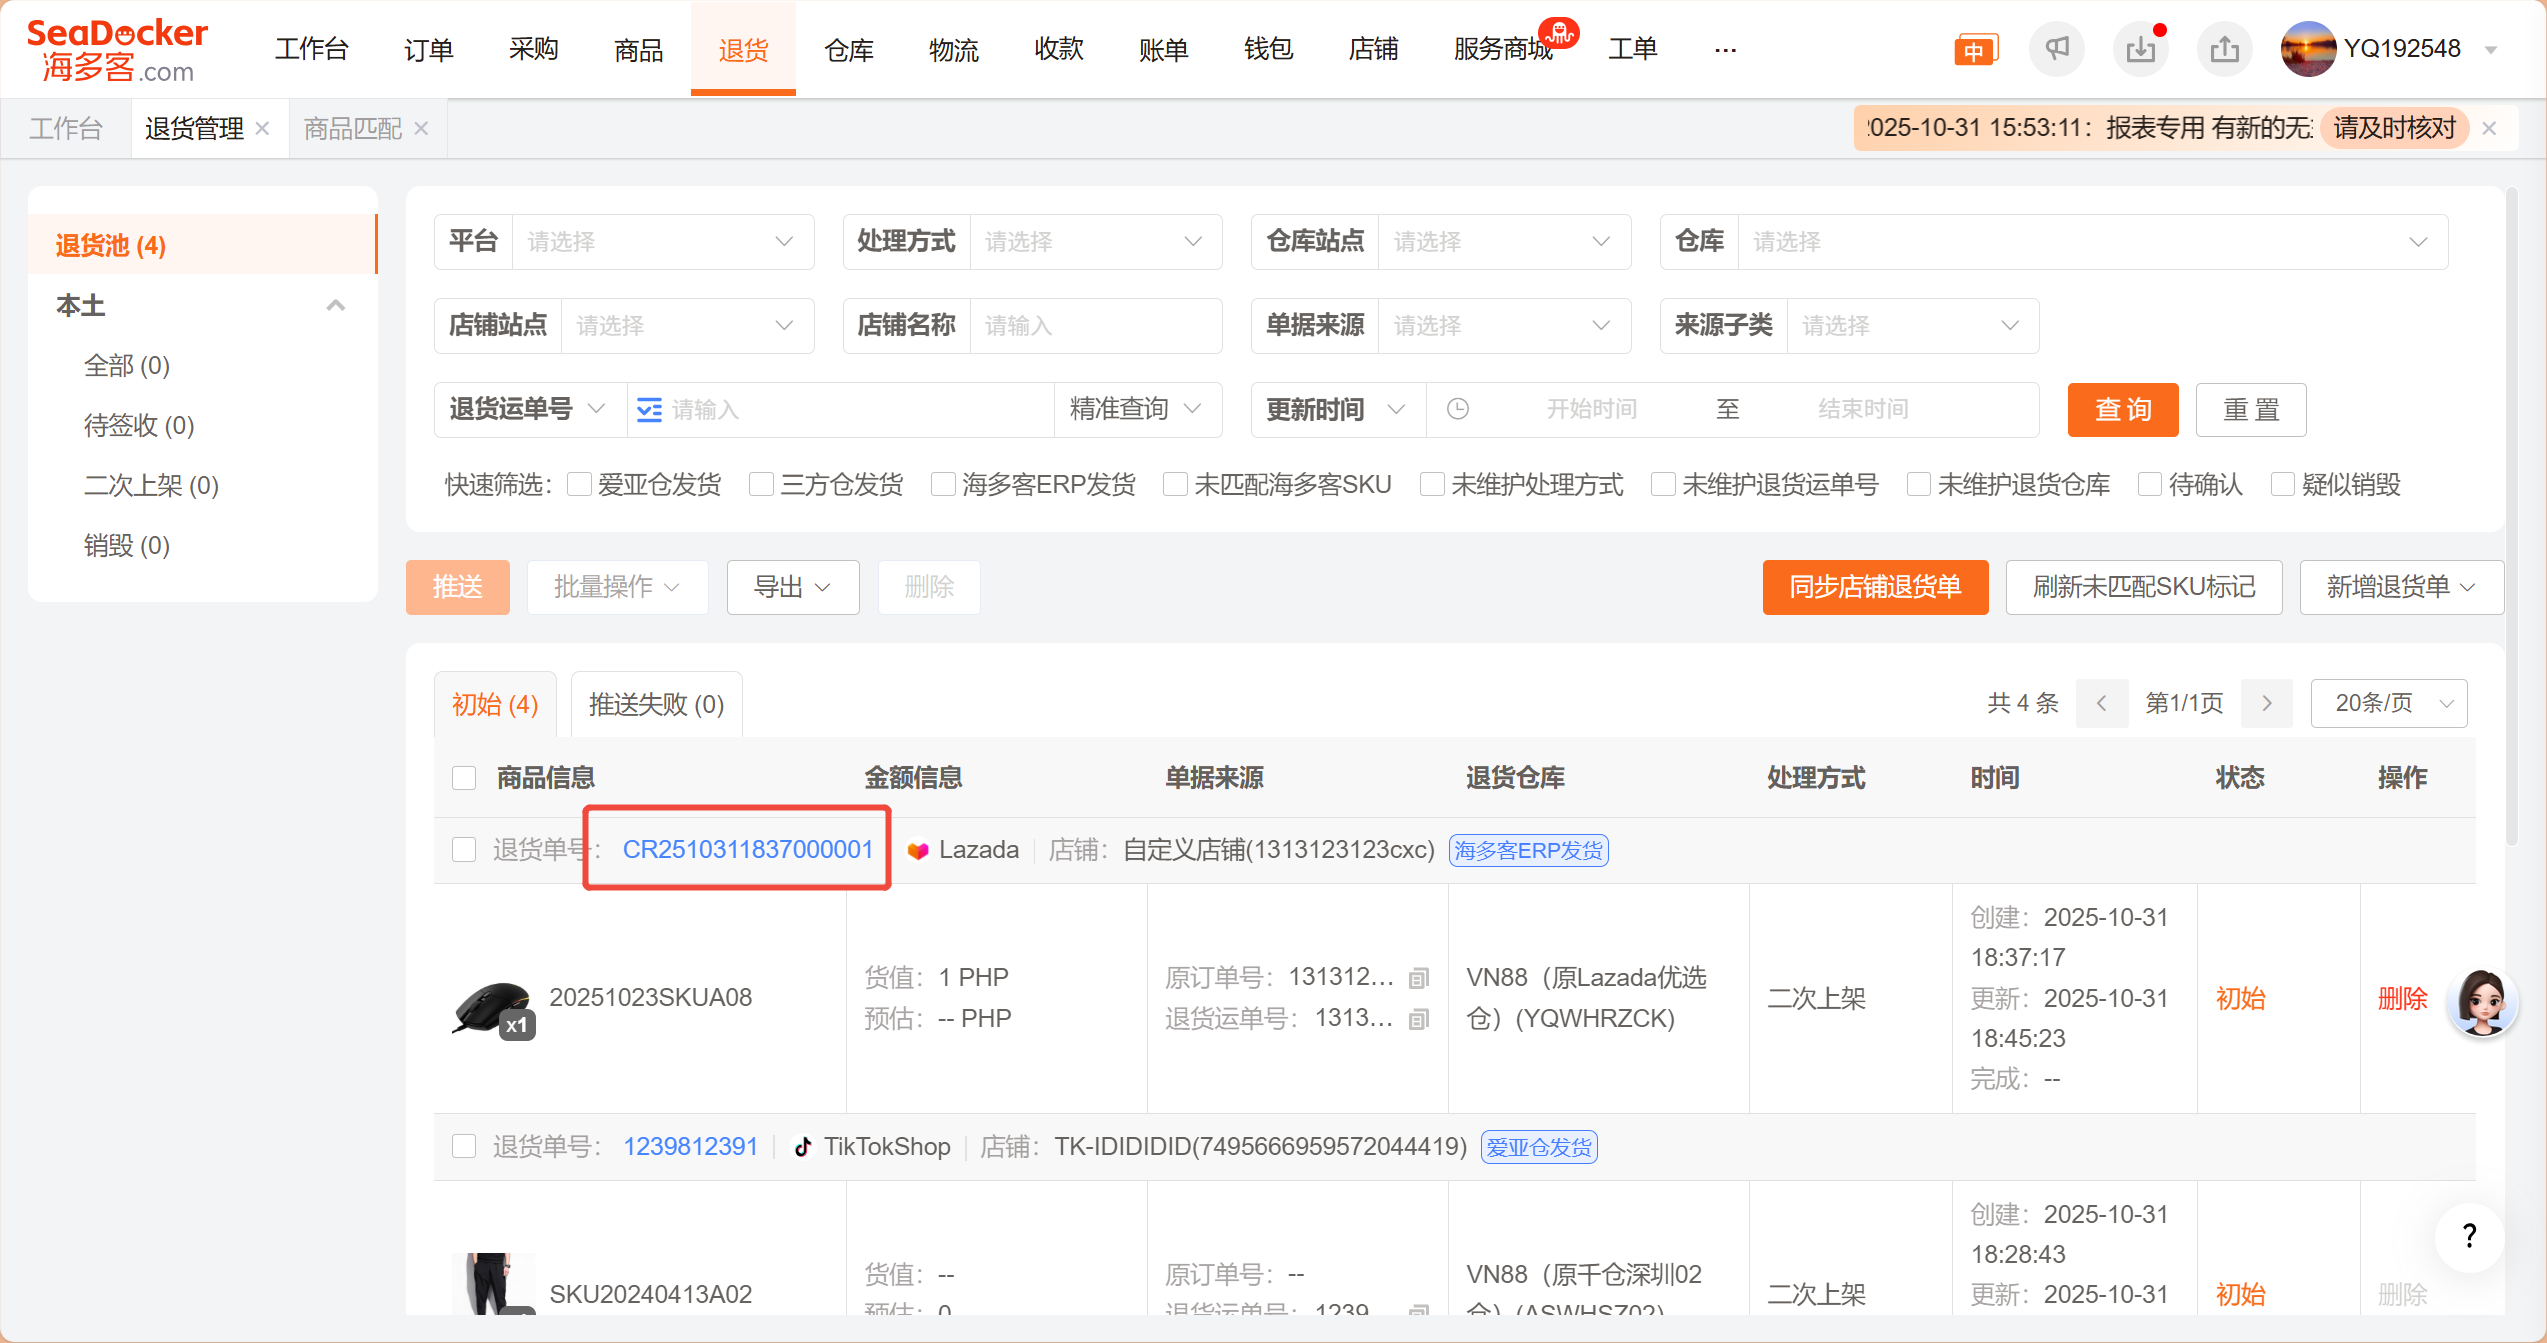Switch to the 推送失败 (0) tab

pos(656,704)
